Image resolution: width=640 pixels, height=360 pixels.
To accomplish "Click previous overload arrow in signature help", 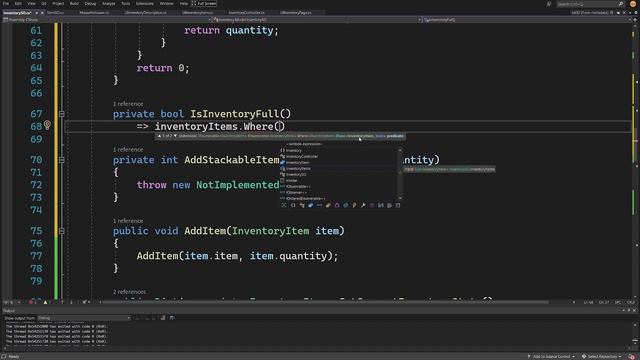I will point(159,136).
